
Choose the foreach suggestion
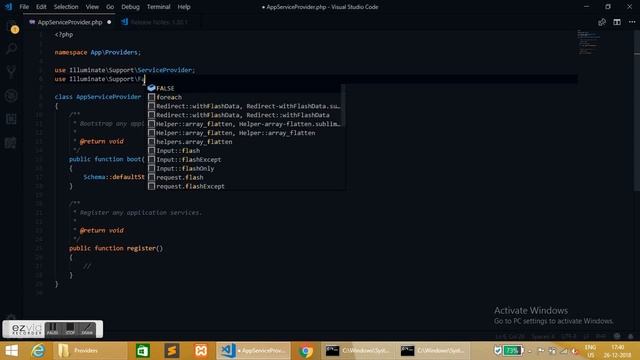245,97
